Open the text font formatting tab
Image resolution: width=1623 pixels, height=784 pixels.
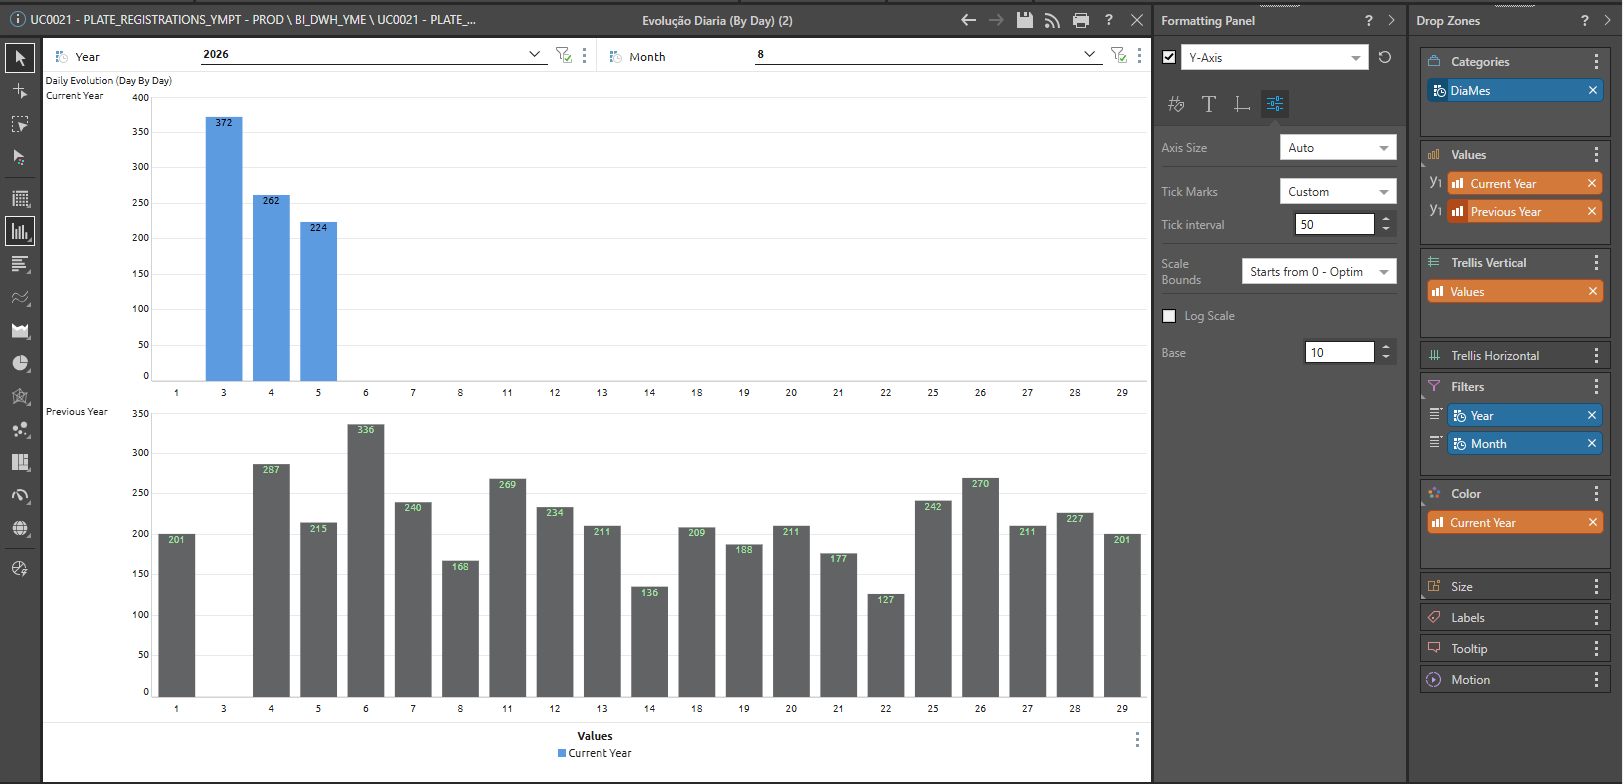[1209, 104]
